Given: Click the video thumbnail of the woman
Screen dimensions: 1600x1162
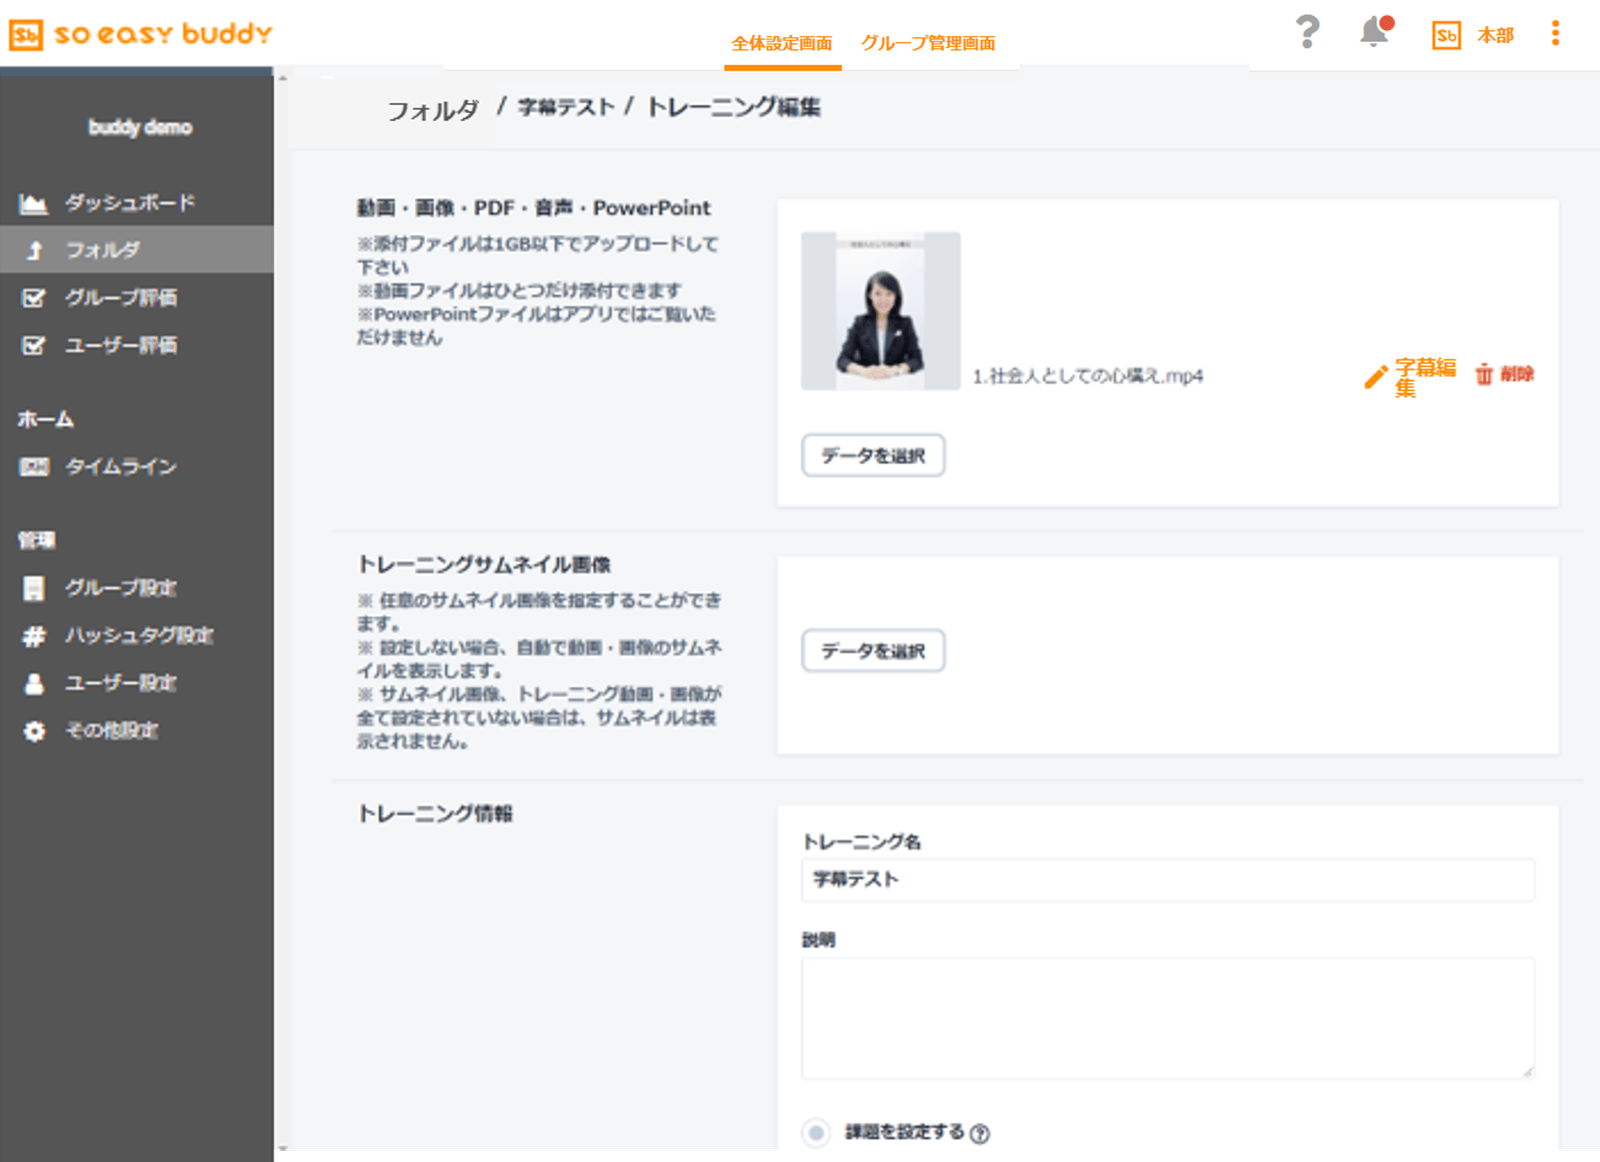Looking at the screenshot, I should tap(881, 311).
